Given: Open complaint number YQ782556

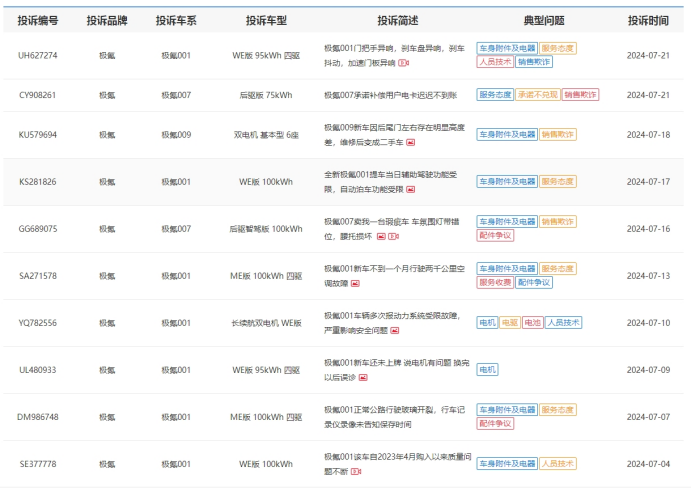Looking at the screenshot, I should (x=38, y=323).
